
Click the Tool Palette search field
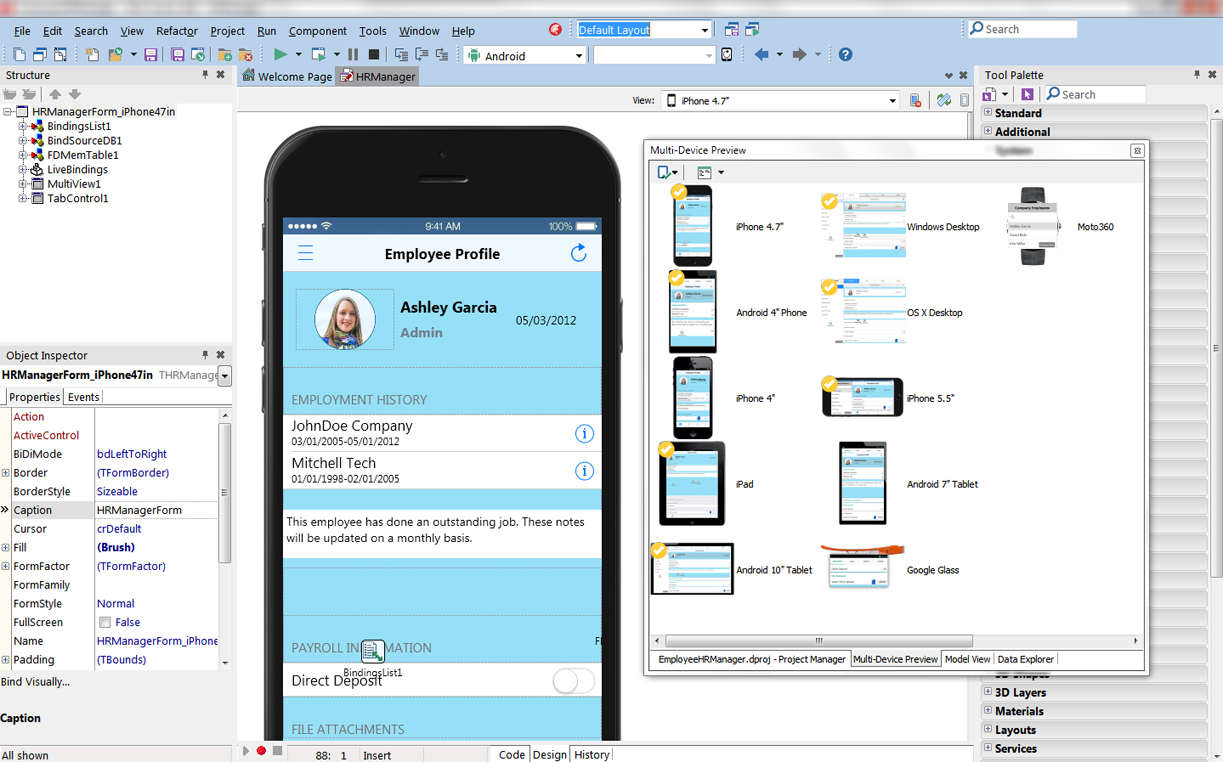[1095, 94]
